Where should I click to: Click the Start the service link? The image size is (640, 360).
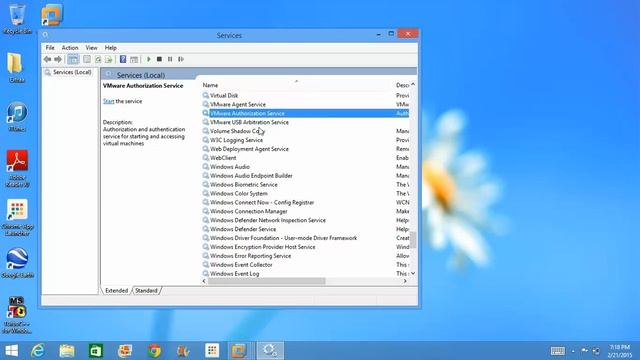108,101
